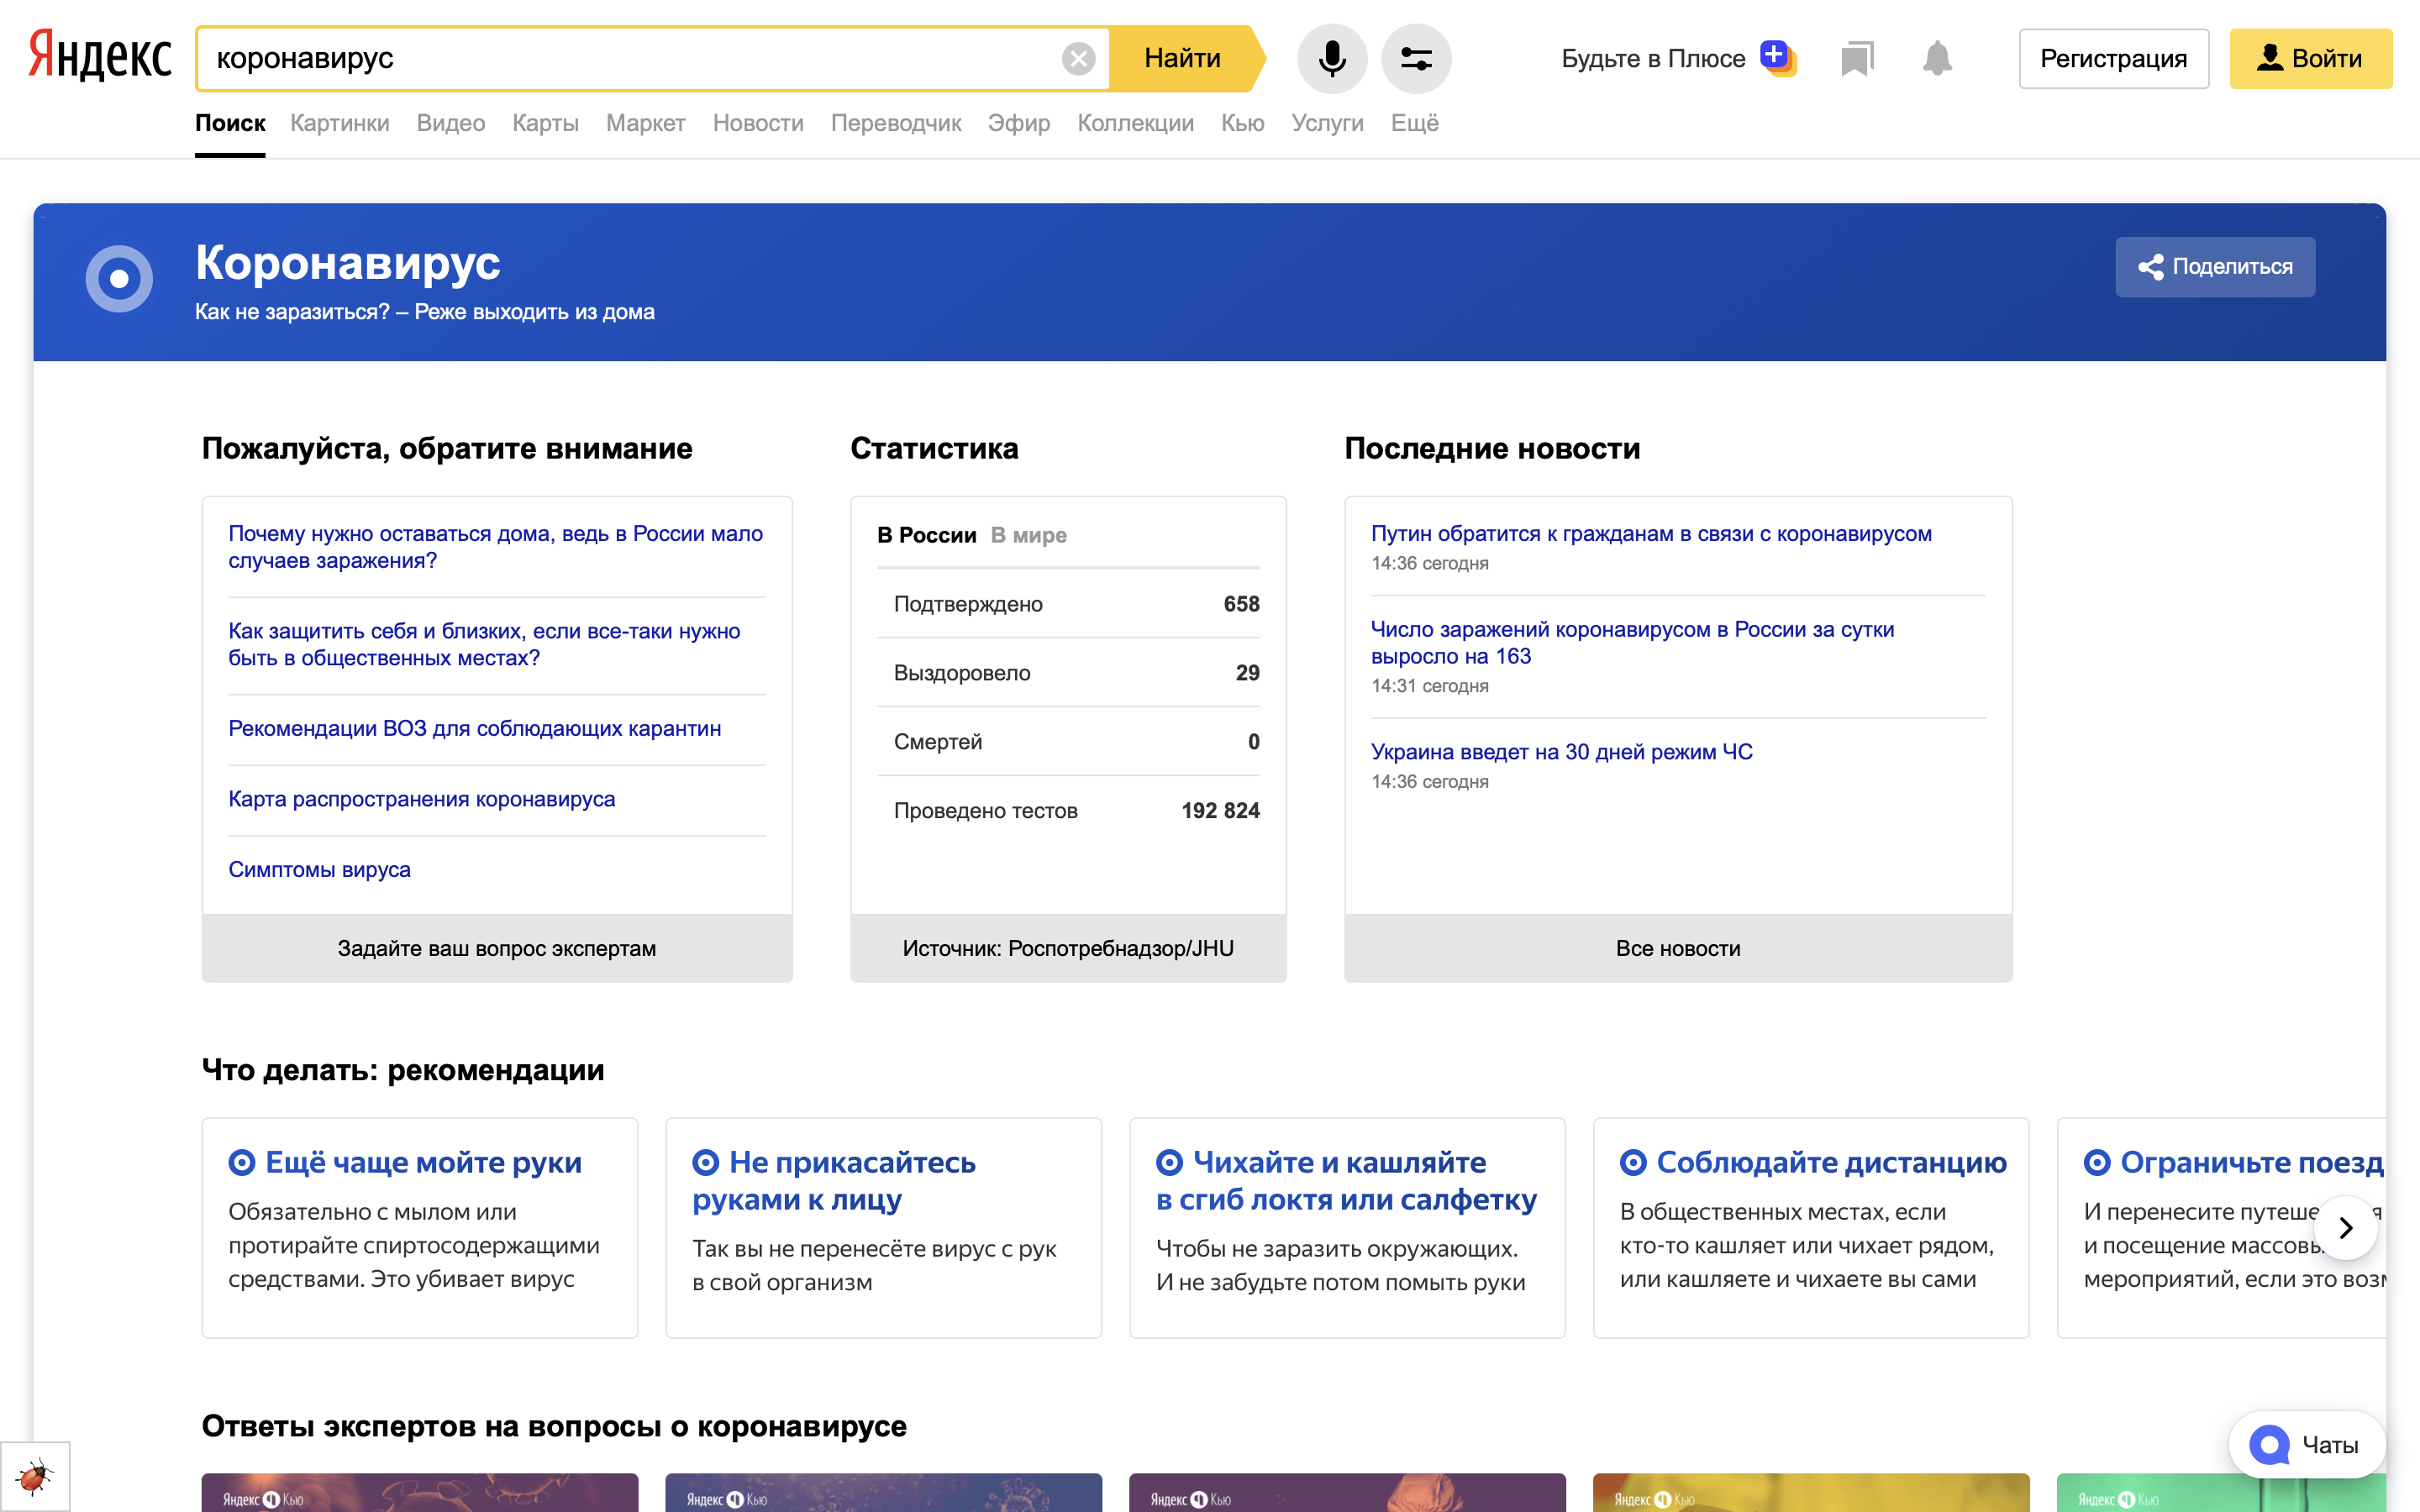The width and height of the screenshot is (2420, 1512).
Task: Select В России statistics view
Action: [x=926, y=535]
